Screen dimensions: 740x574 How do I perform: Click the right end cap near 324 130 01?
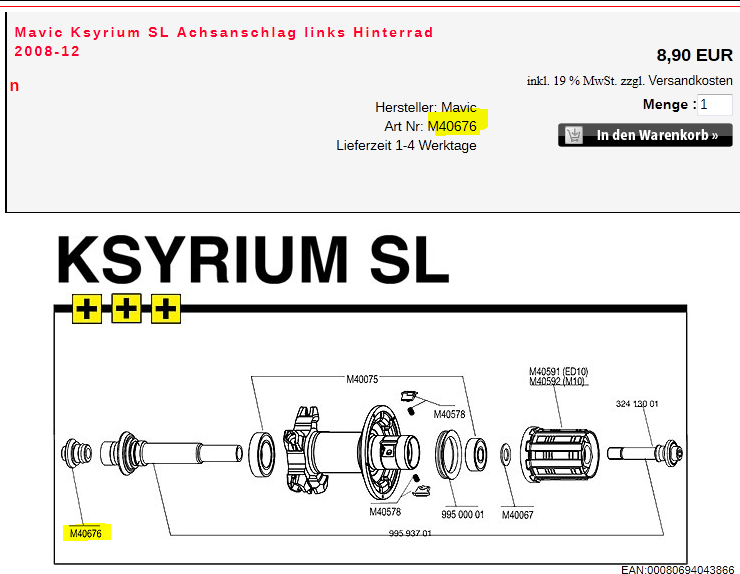pos(668,455)
